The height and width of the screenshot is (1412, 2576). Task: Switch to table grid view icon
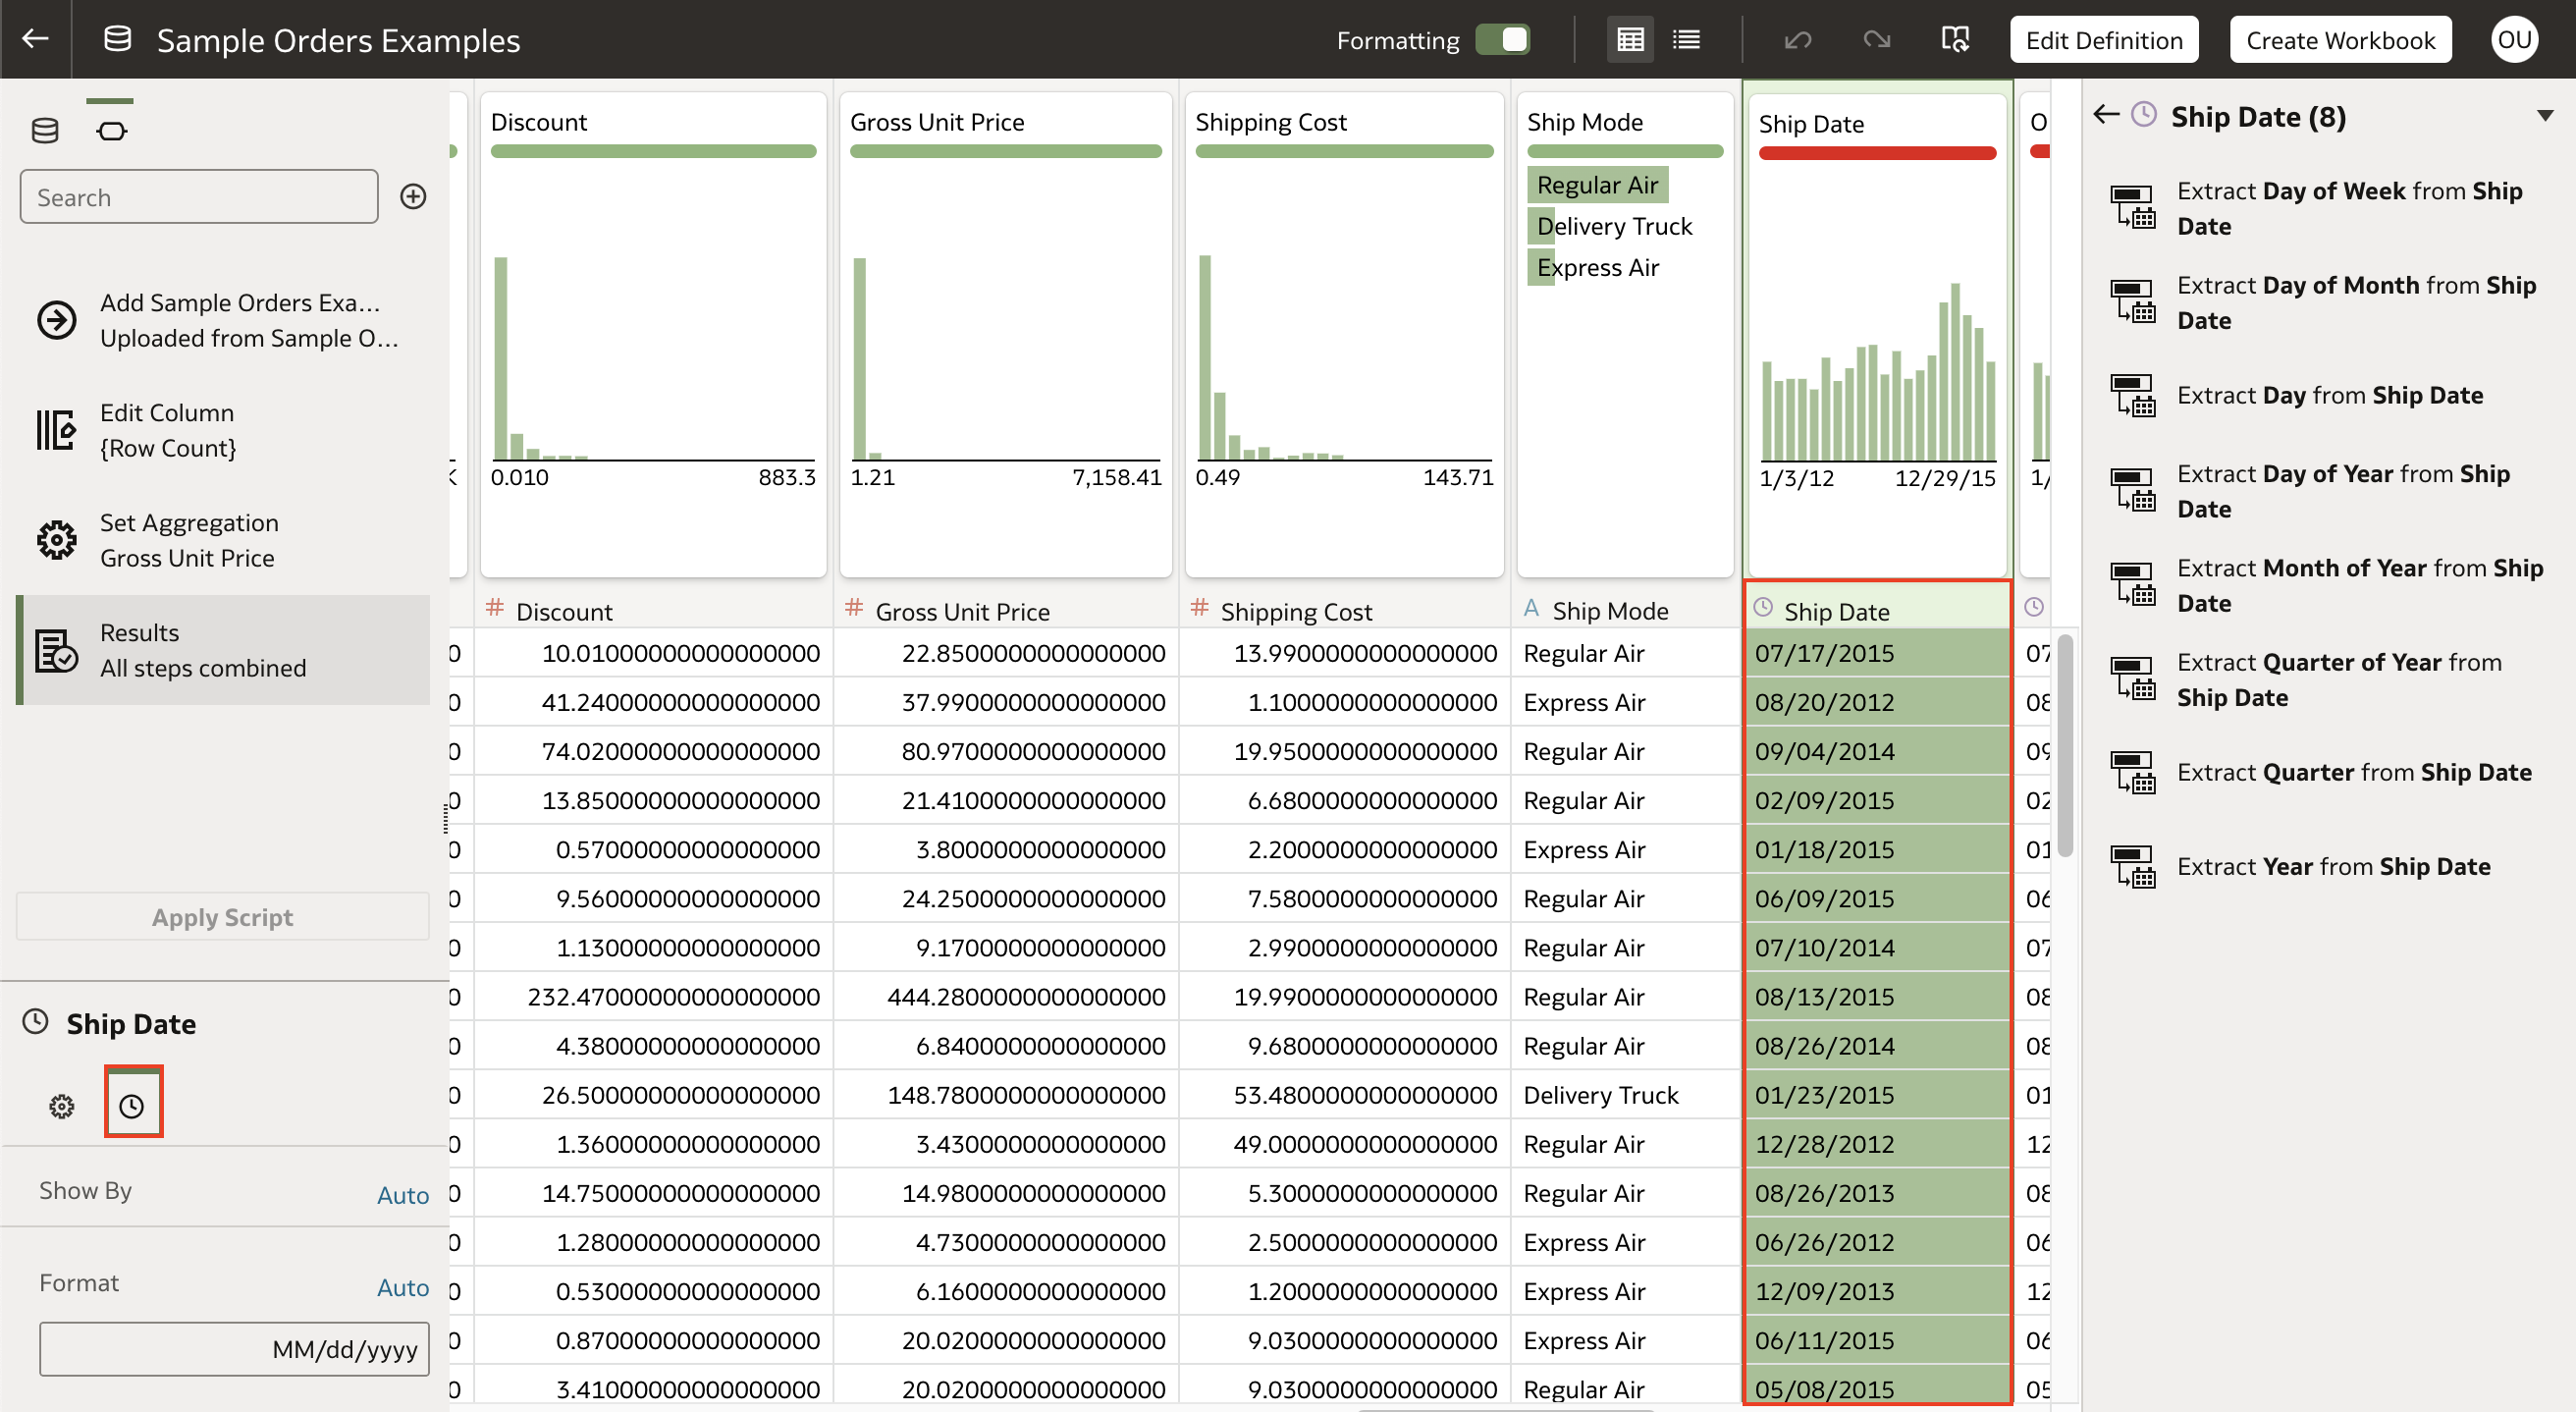(1630, 39)
